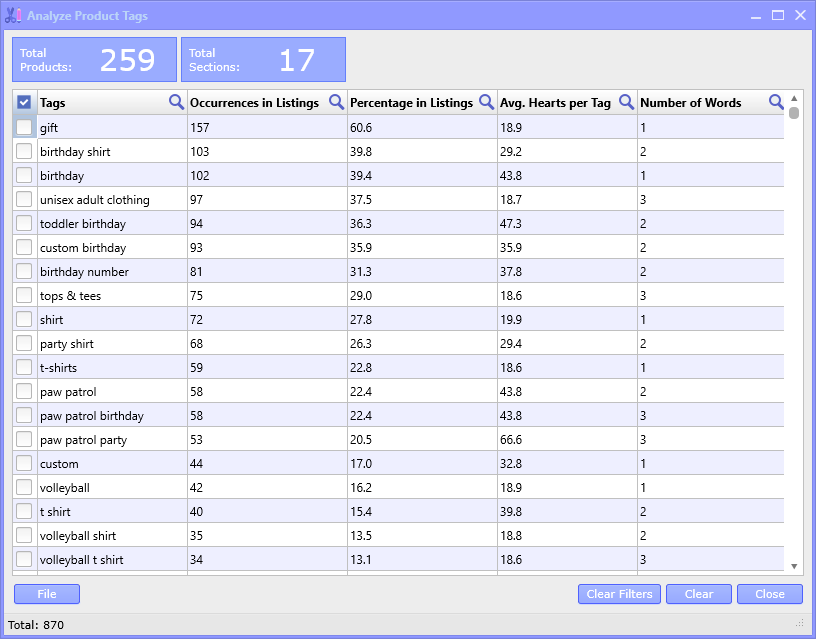This screenshot has height=639, width=816.
Task: Click the Clear button
Action: click(x=699, y=594)
